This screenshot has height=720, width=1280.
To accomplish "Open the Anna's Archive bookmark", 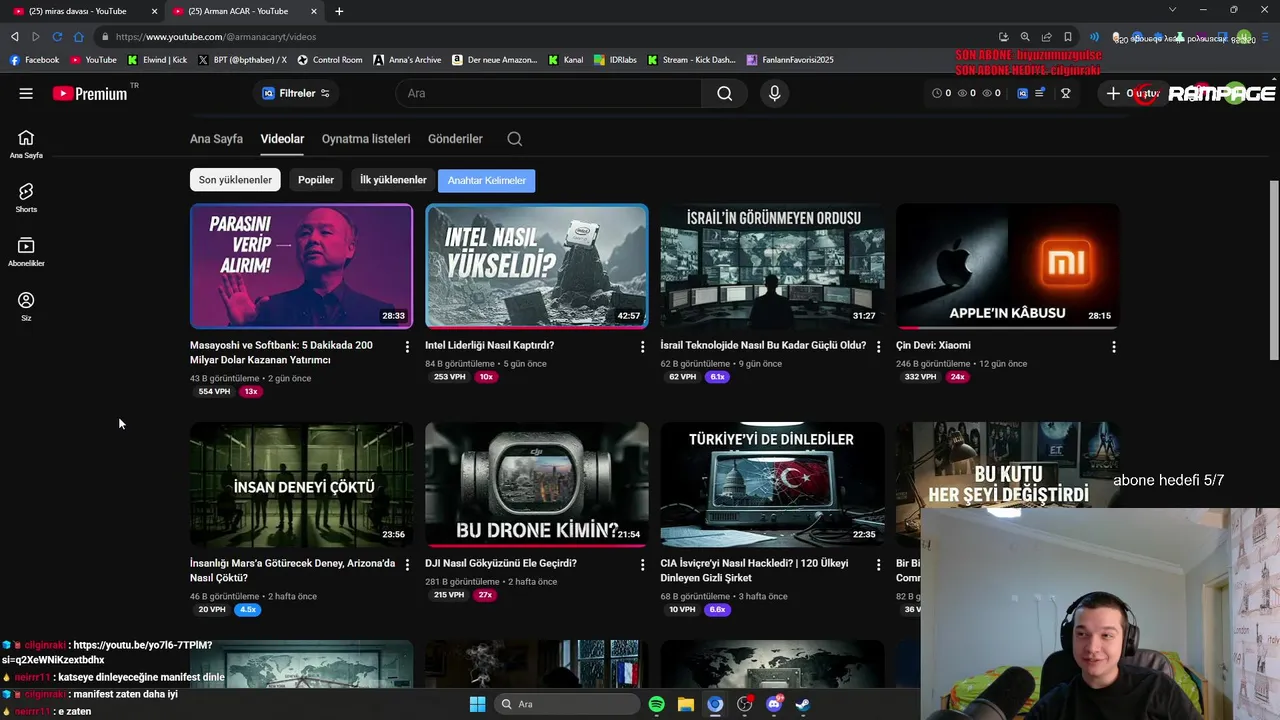I will click(x=407, y=60).
